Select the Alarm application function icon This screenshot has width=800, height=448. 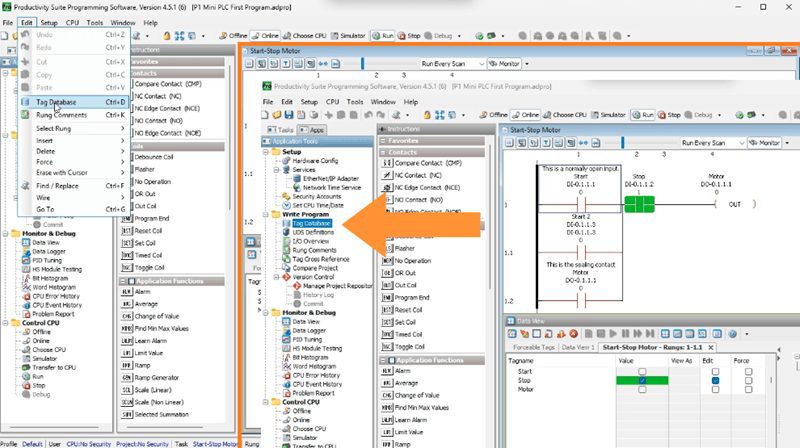pos(389,370)
